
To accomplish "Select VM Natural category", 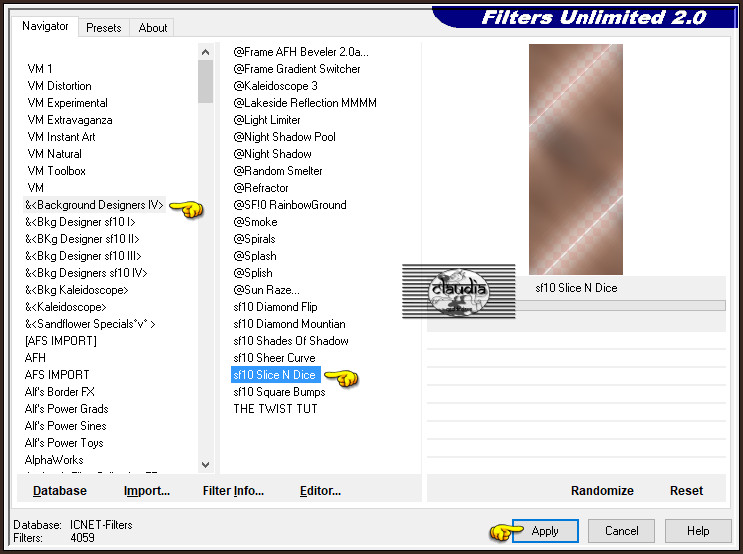I will coord(54,154).
